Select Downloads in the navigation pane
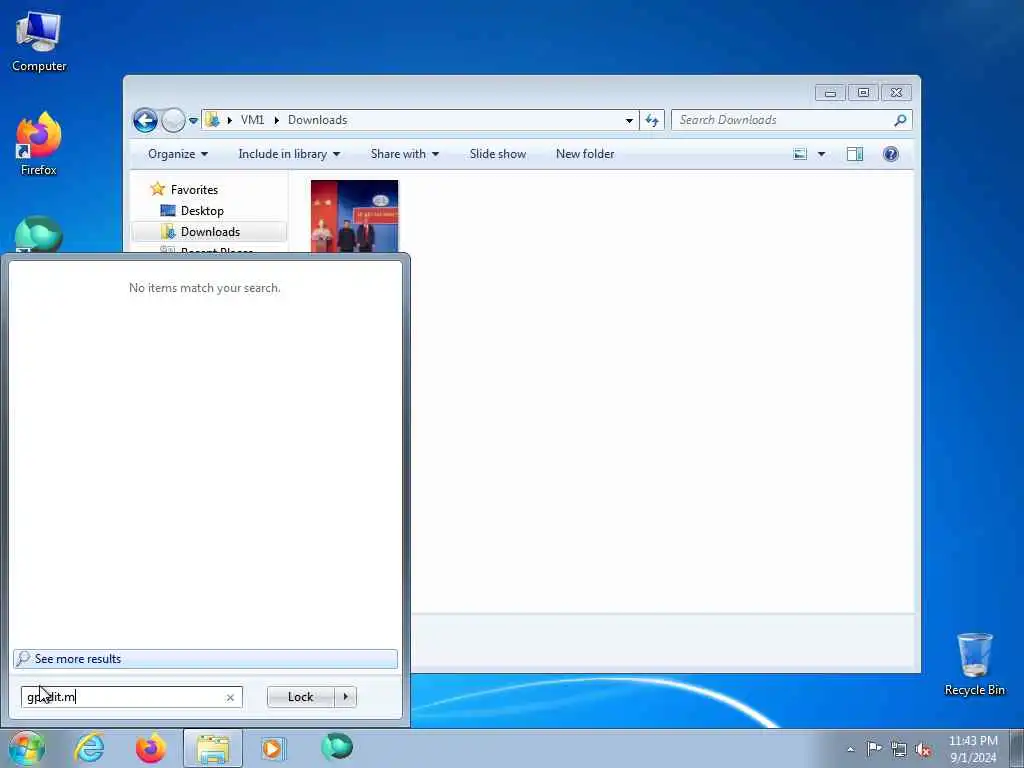This screenshot has height=768, width=1024. tap(209, 232)
